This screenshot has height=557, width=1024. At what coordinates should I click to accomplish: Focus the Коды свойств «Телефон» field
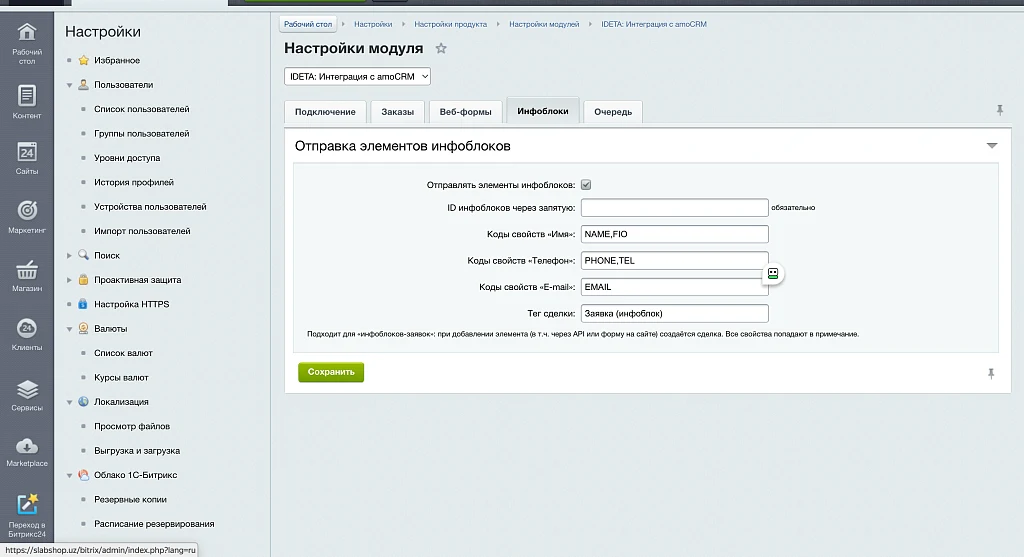click(x=675, y=261)
